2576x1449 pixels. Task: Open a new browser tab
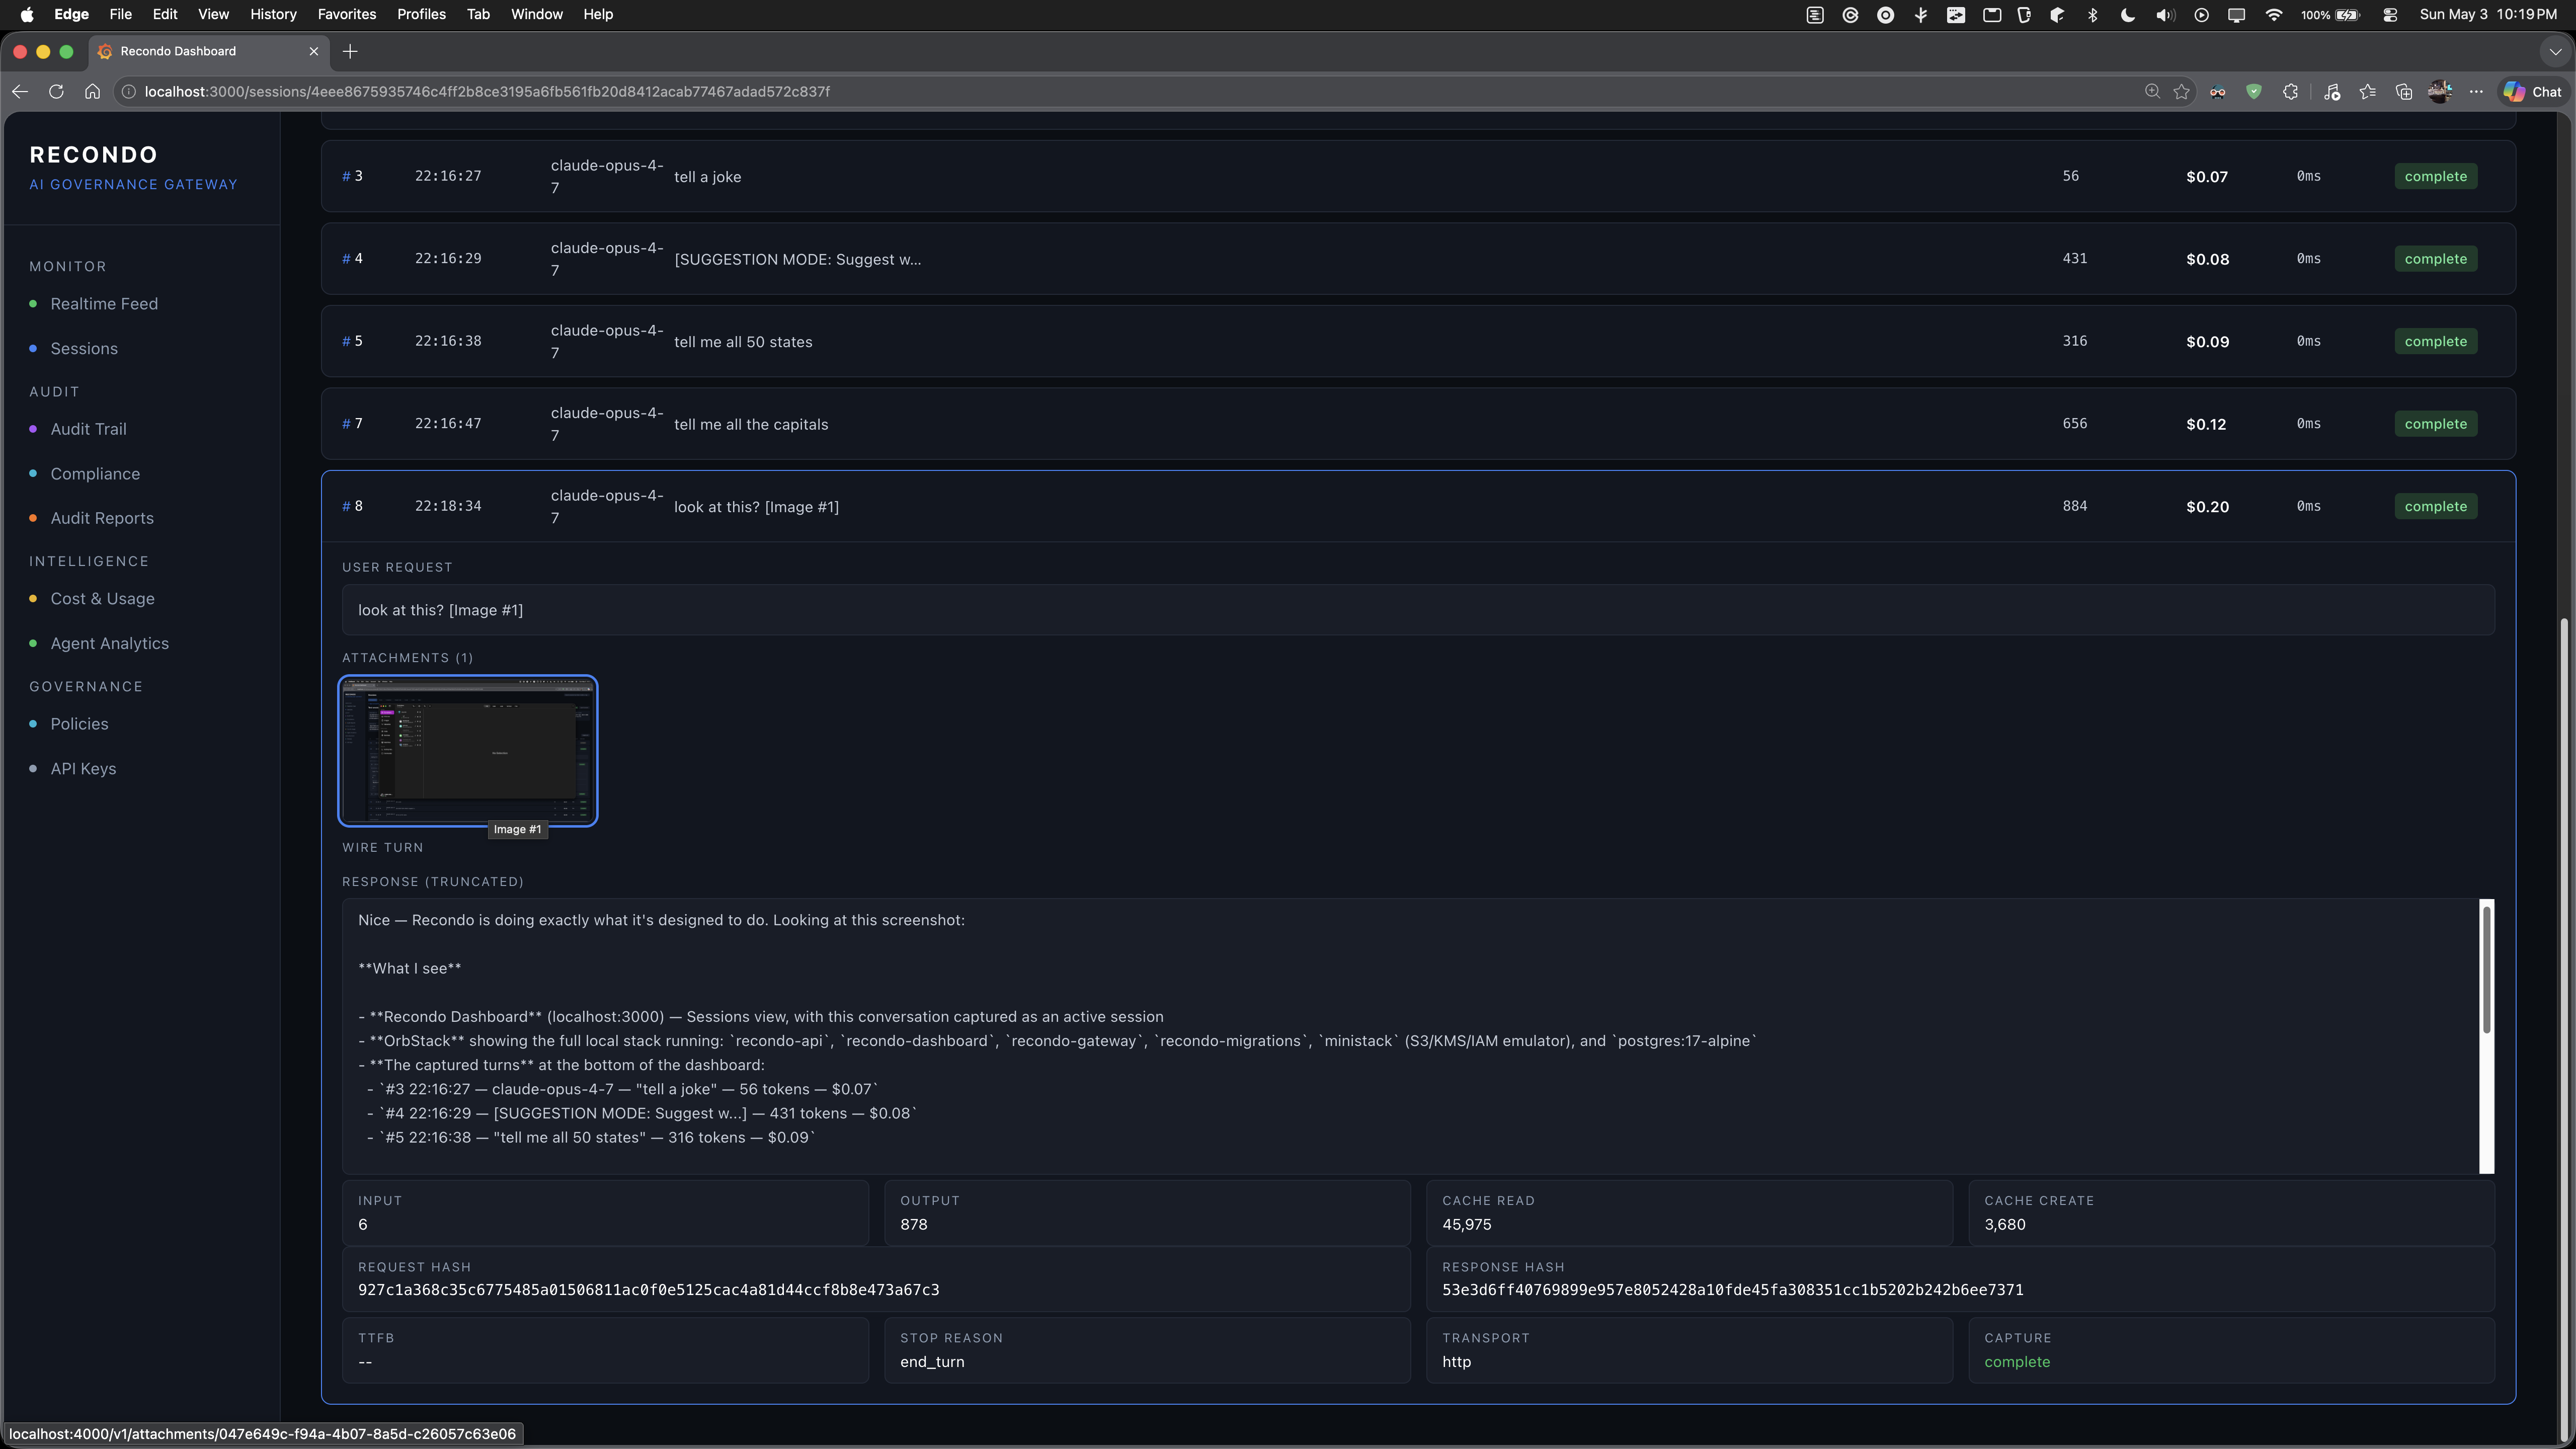pyautogui.click(x=350, y=51)
